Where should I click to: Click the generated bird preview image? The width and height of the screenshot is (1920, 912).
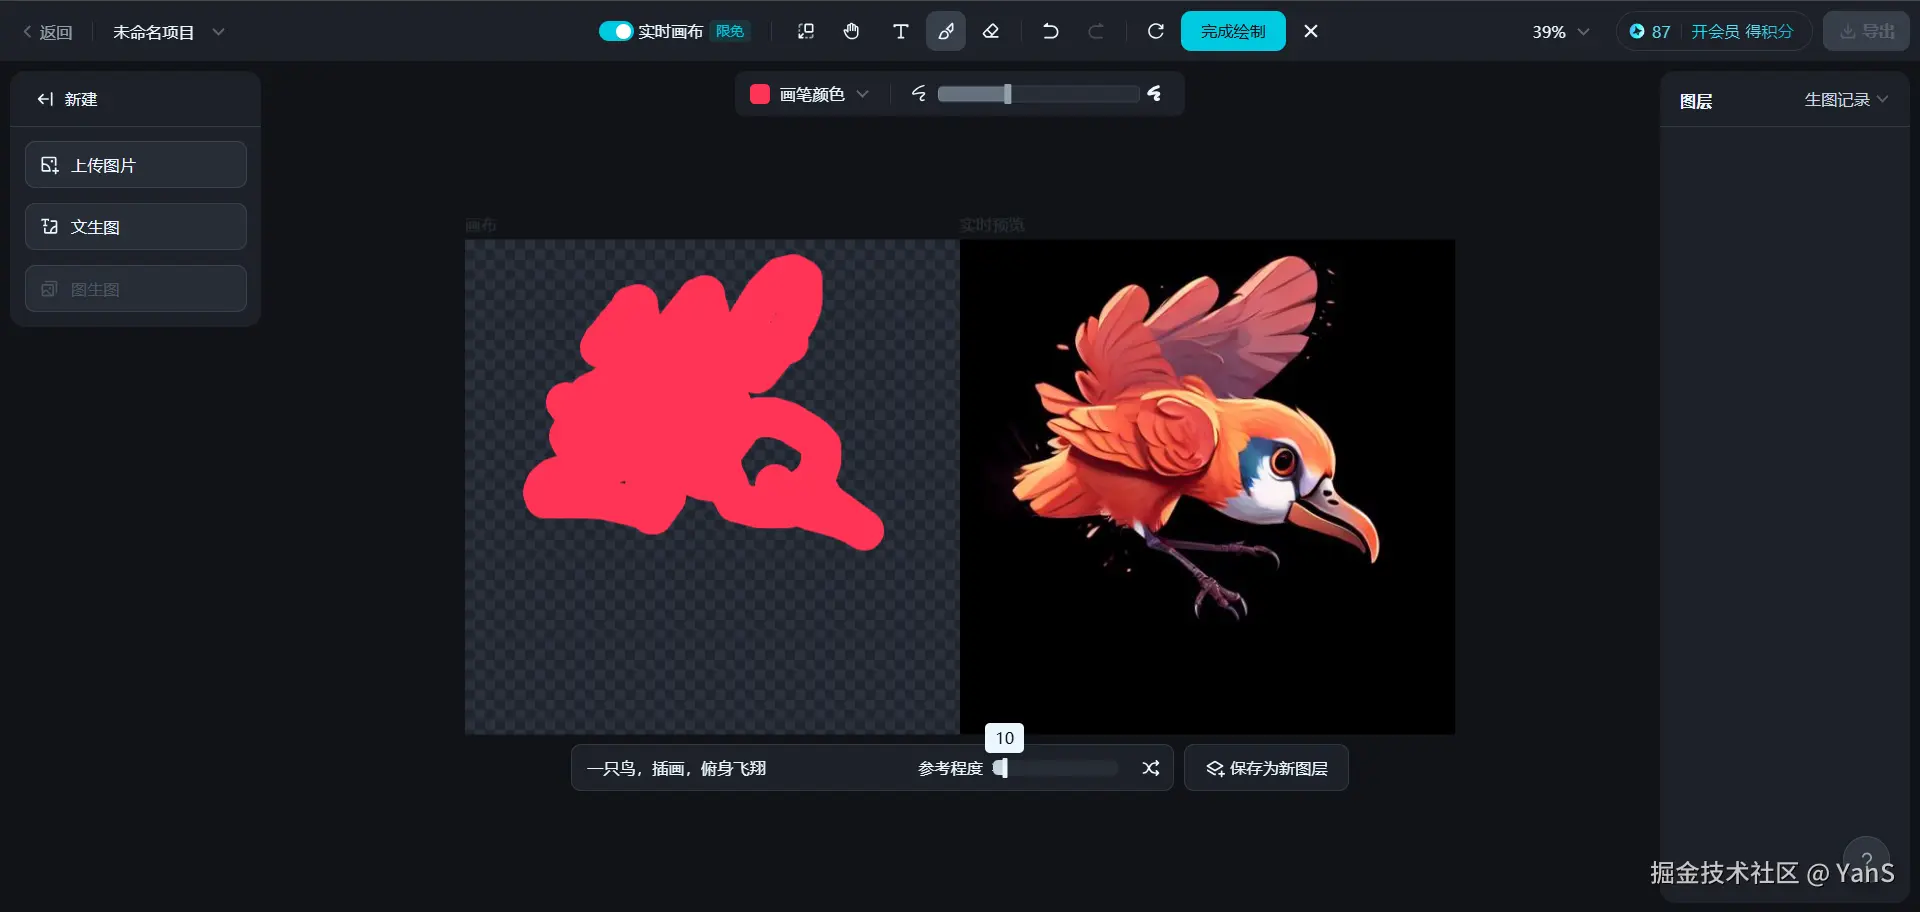pos(1207,486)
